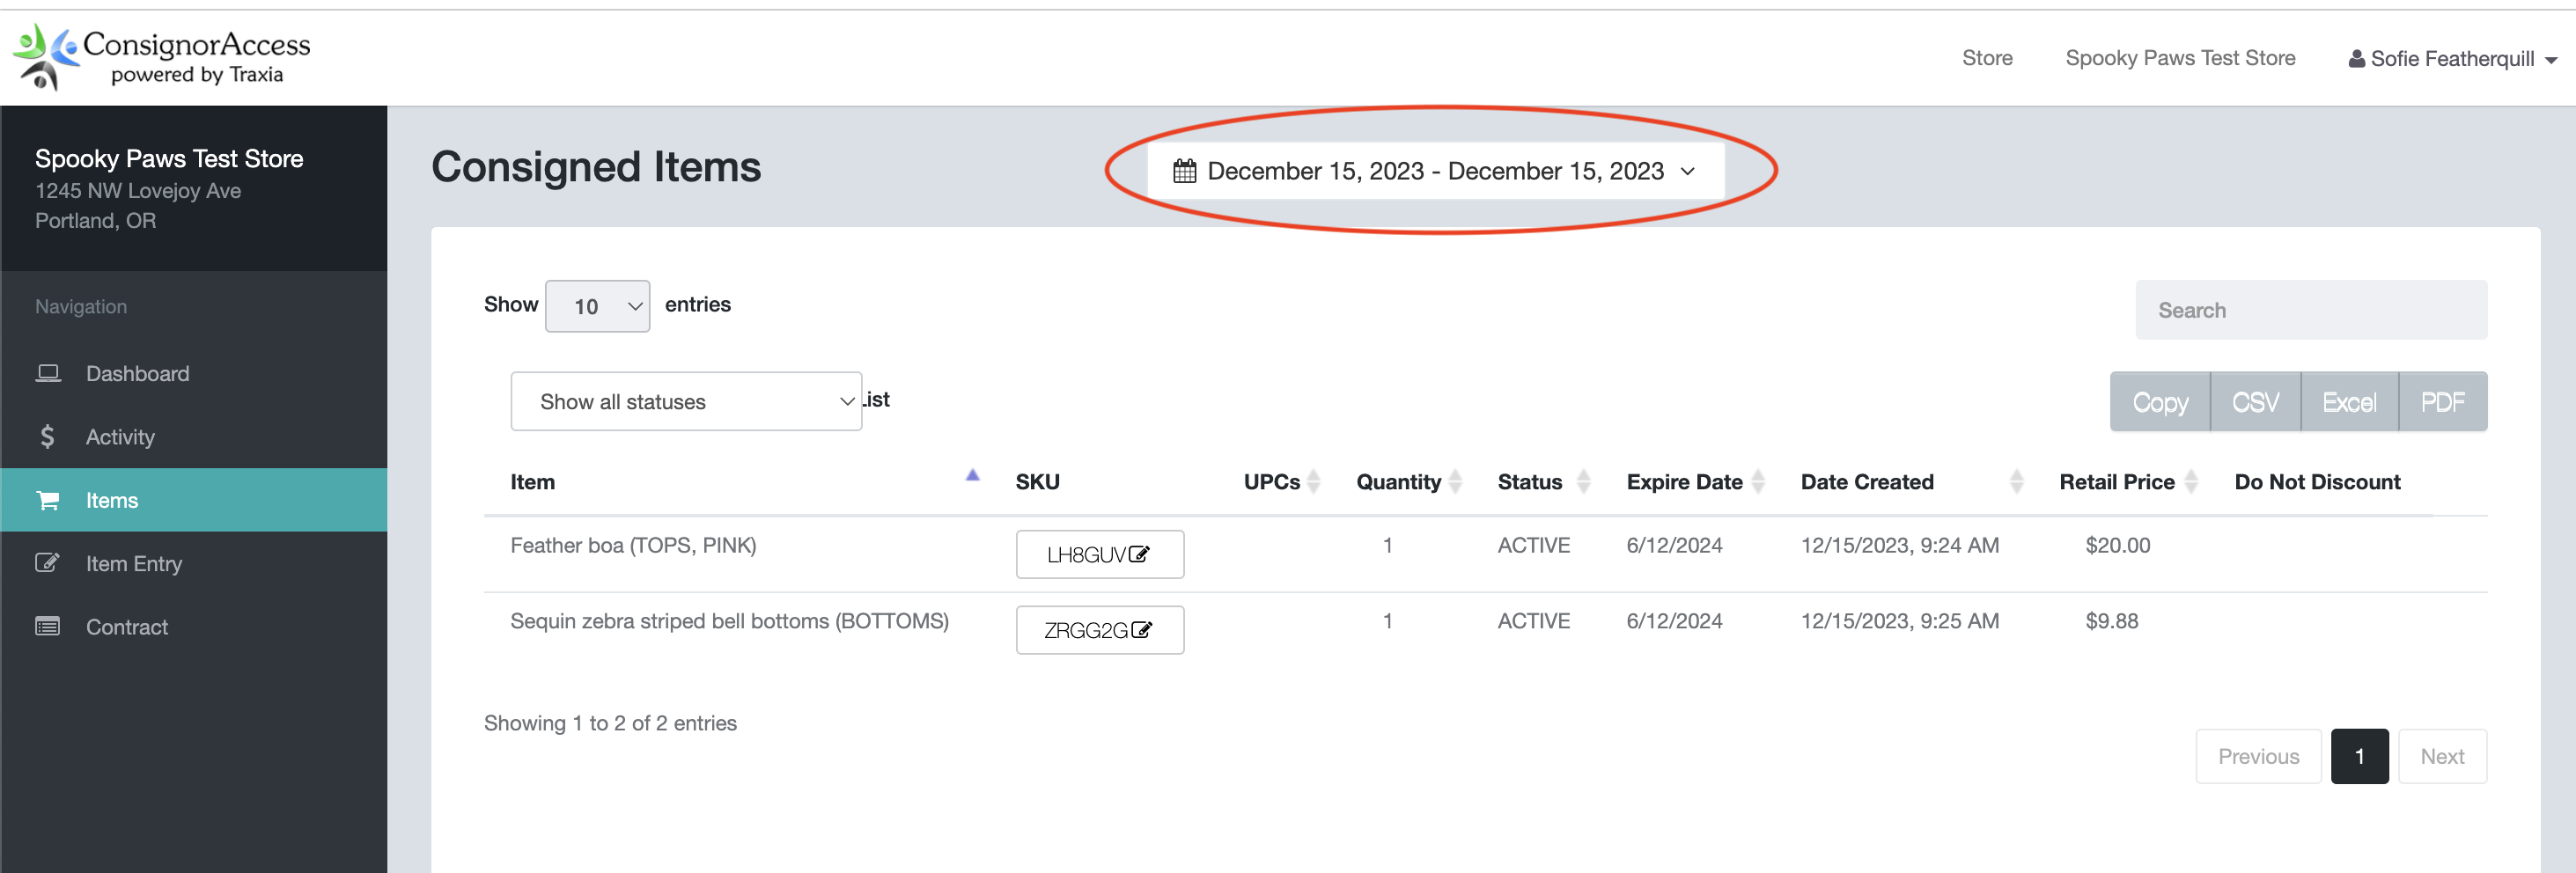The height and width of the screenshot is (873, 2576).
Task: Click the Consigned Items heading
Action: click(x=596, y=167)
